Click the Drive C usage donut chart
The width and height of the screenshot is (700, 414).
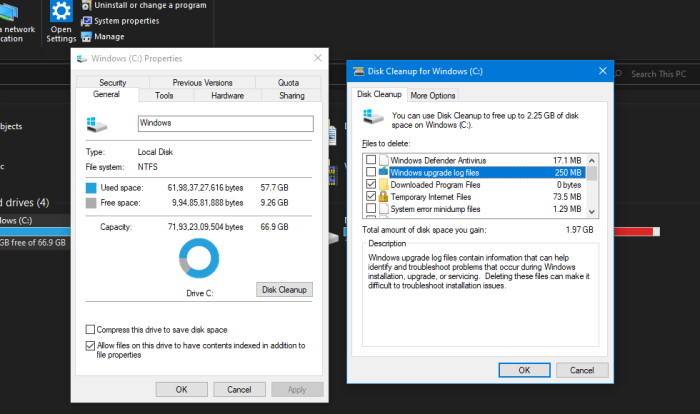[199, 258]
